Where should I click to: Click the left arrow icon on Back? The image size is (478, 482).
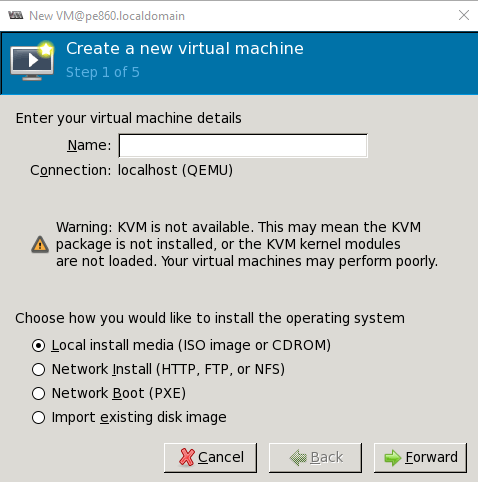click(298, 458)
